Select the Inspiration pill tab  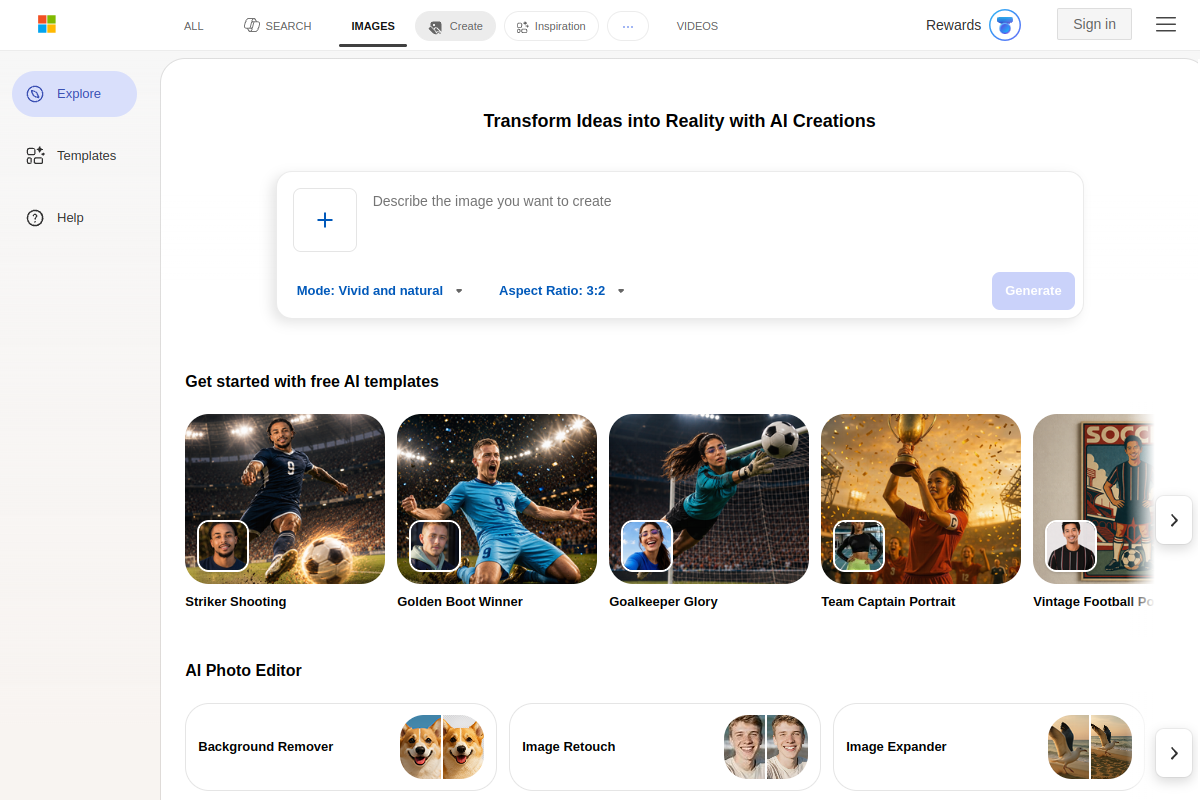(x=551, y=26)
